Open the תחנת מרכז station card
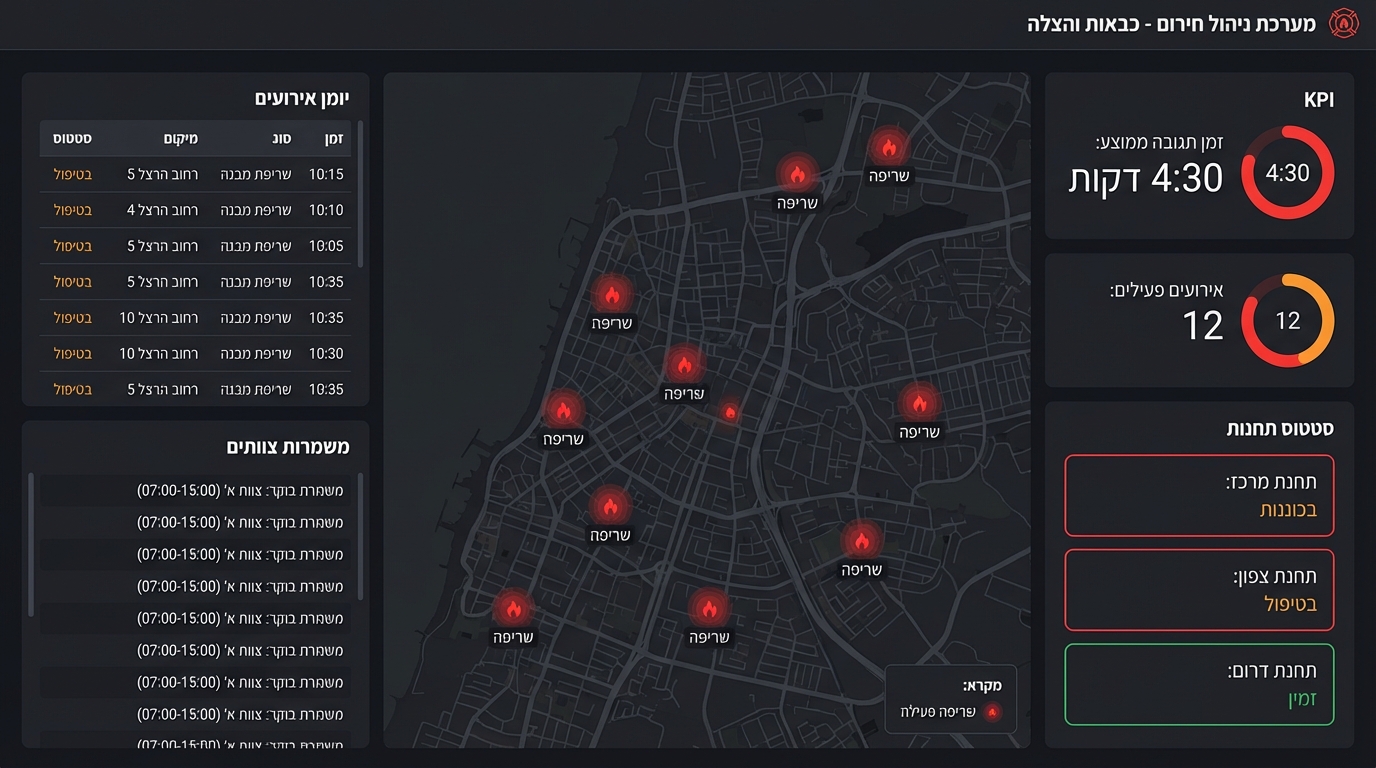Viewport: 1376px width, 768px height. [1199, 496]
